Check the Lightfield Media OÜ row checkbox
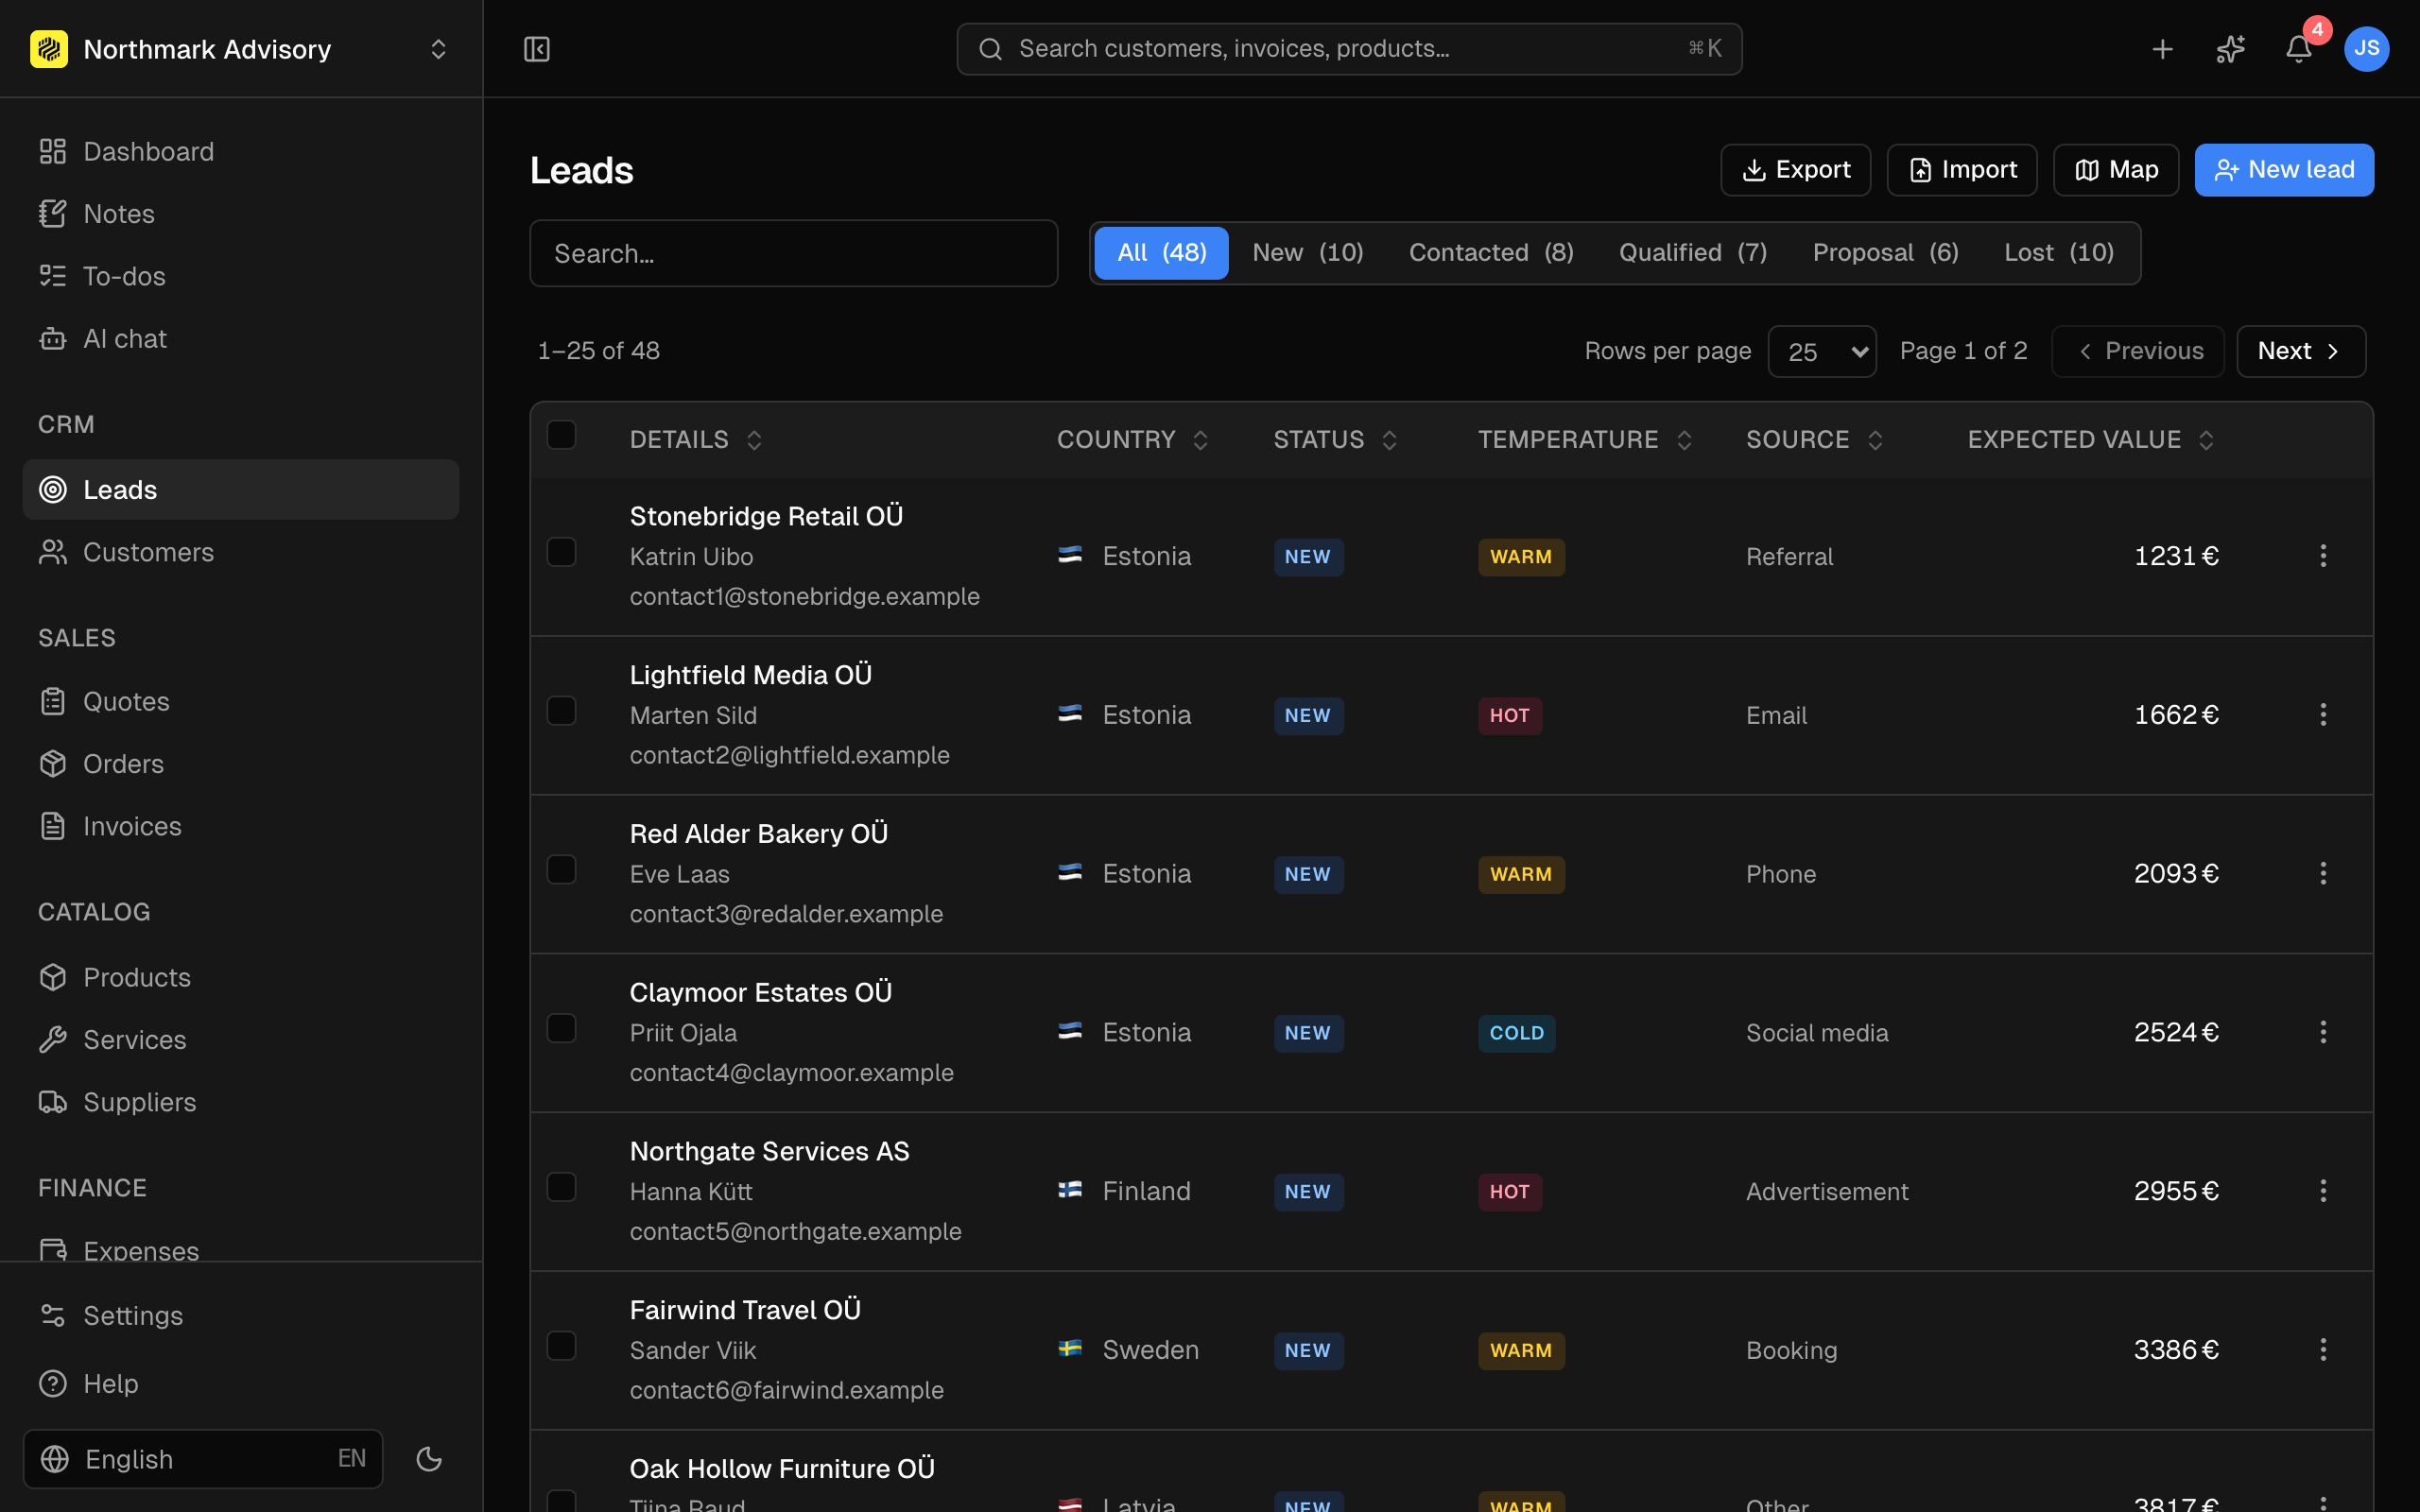This screenshot has height=1512, width=2420. [x=562, y=711]
